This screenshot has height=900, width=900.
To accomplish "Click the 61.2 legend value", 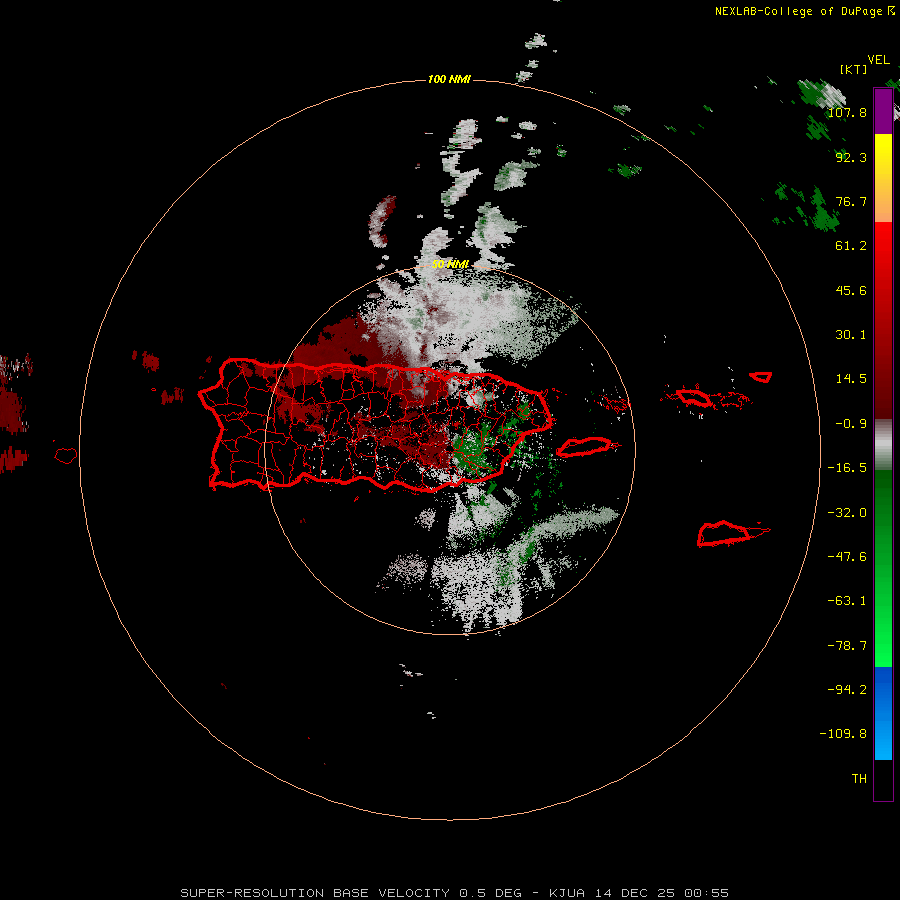I will 851,246.
